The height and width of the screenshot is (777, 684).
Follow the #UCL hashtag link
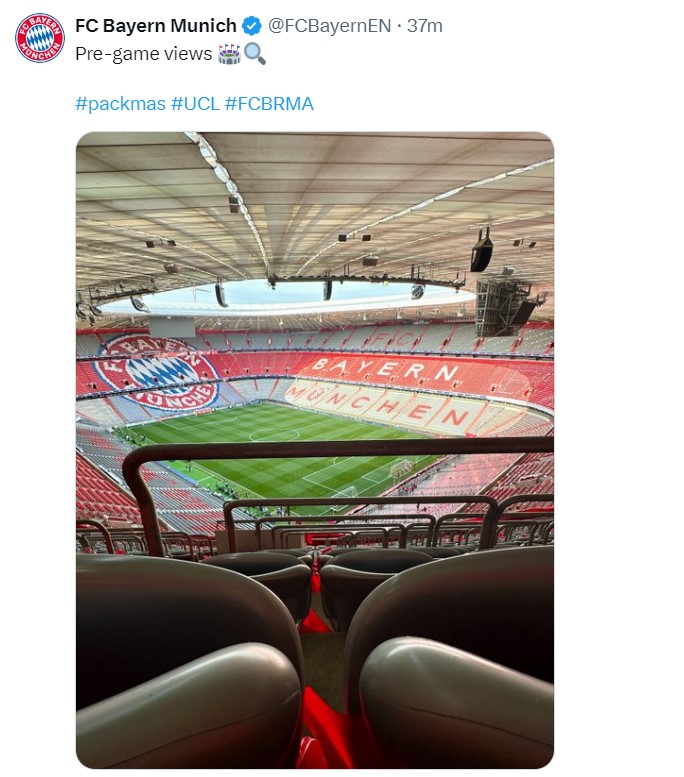tap(195, 103)
